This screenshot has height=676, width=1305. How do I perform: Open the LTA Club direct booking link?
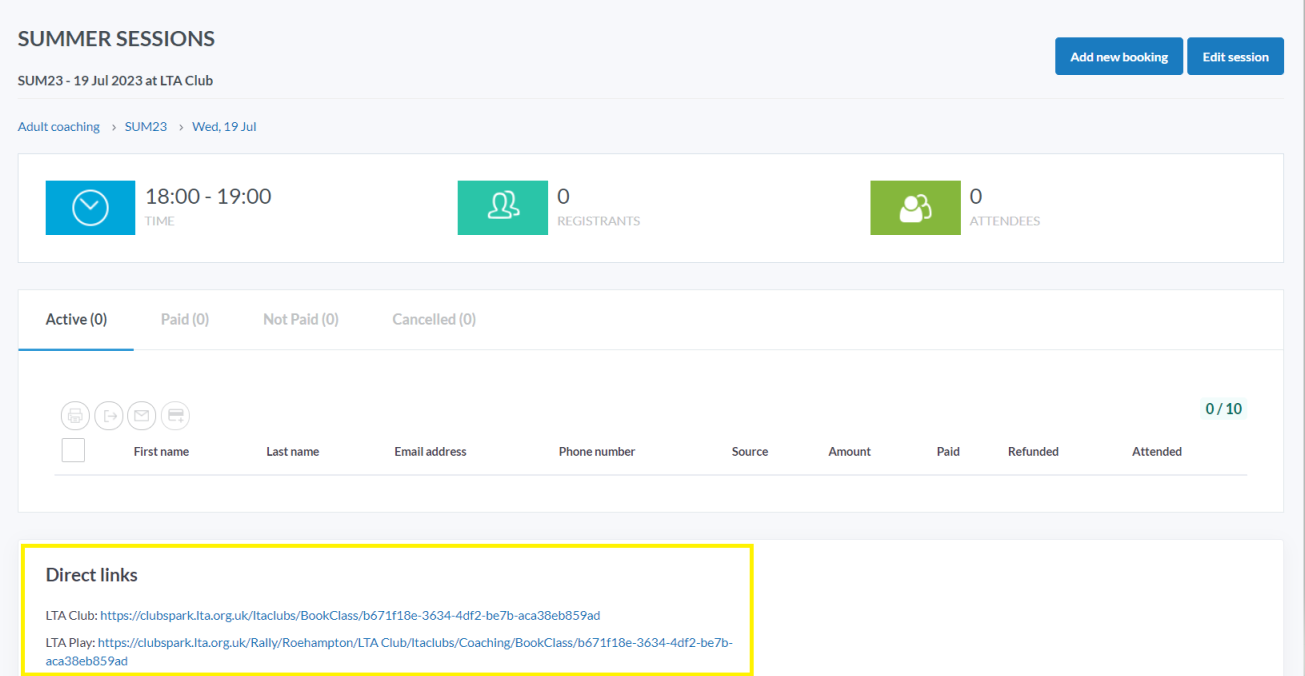(350, 615)
